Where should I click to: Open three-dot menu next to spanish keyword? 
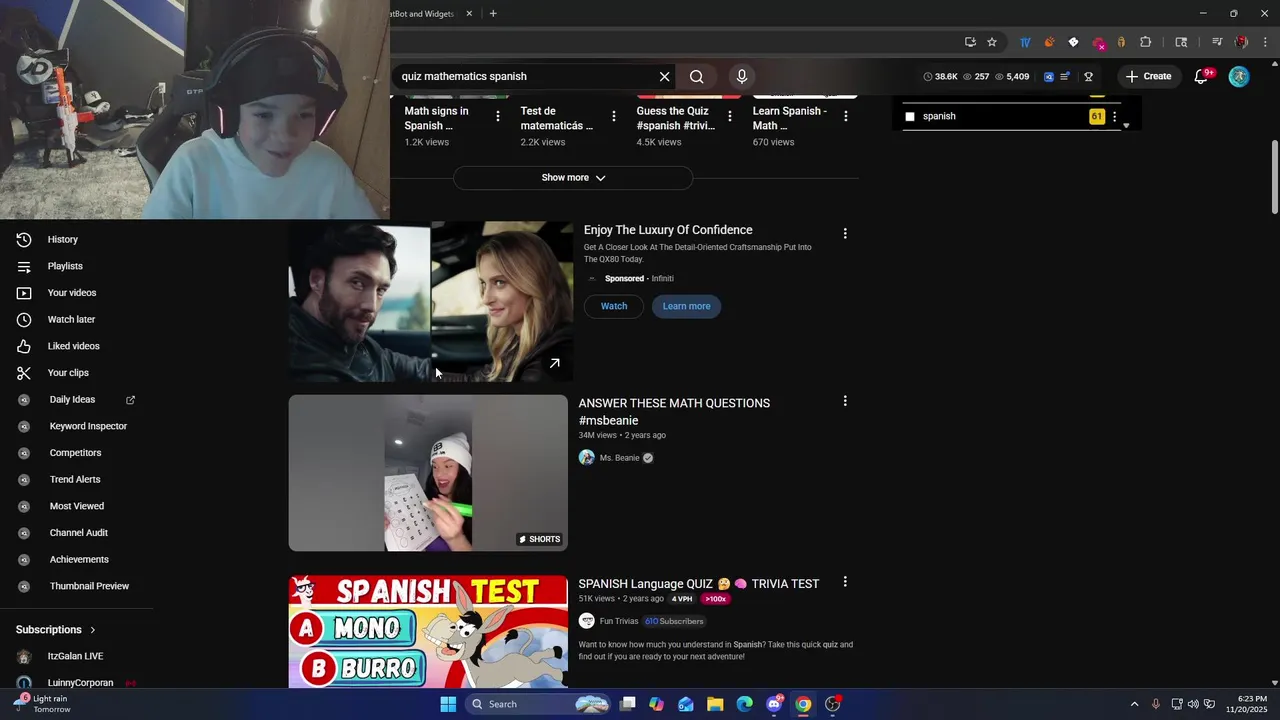point(1114,117)
